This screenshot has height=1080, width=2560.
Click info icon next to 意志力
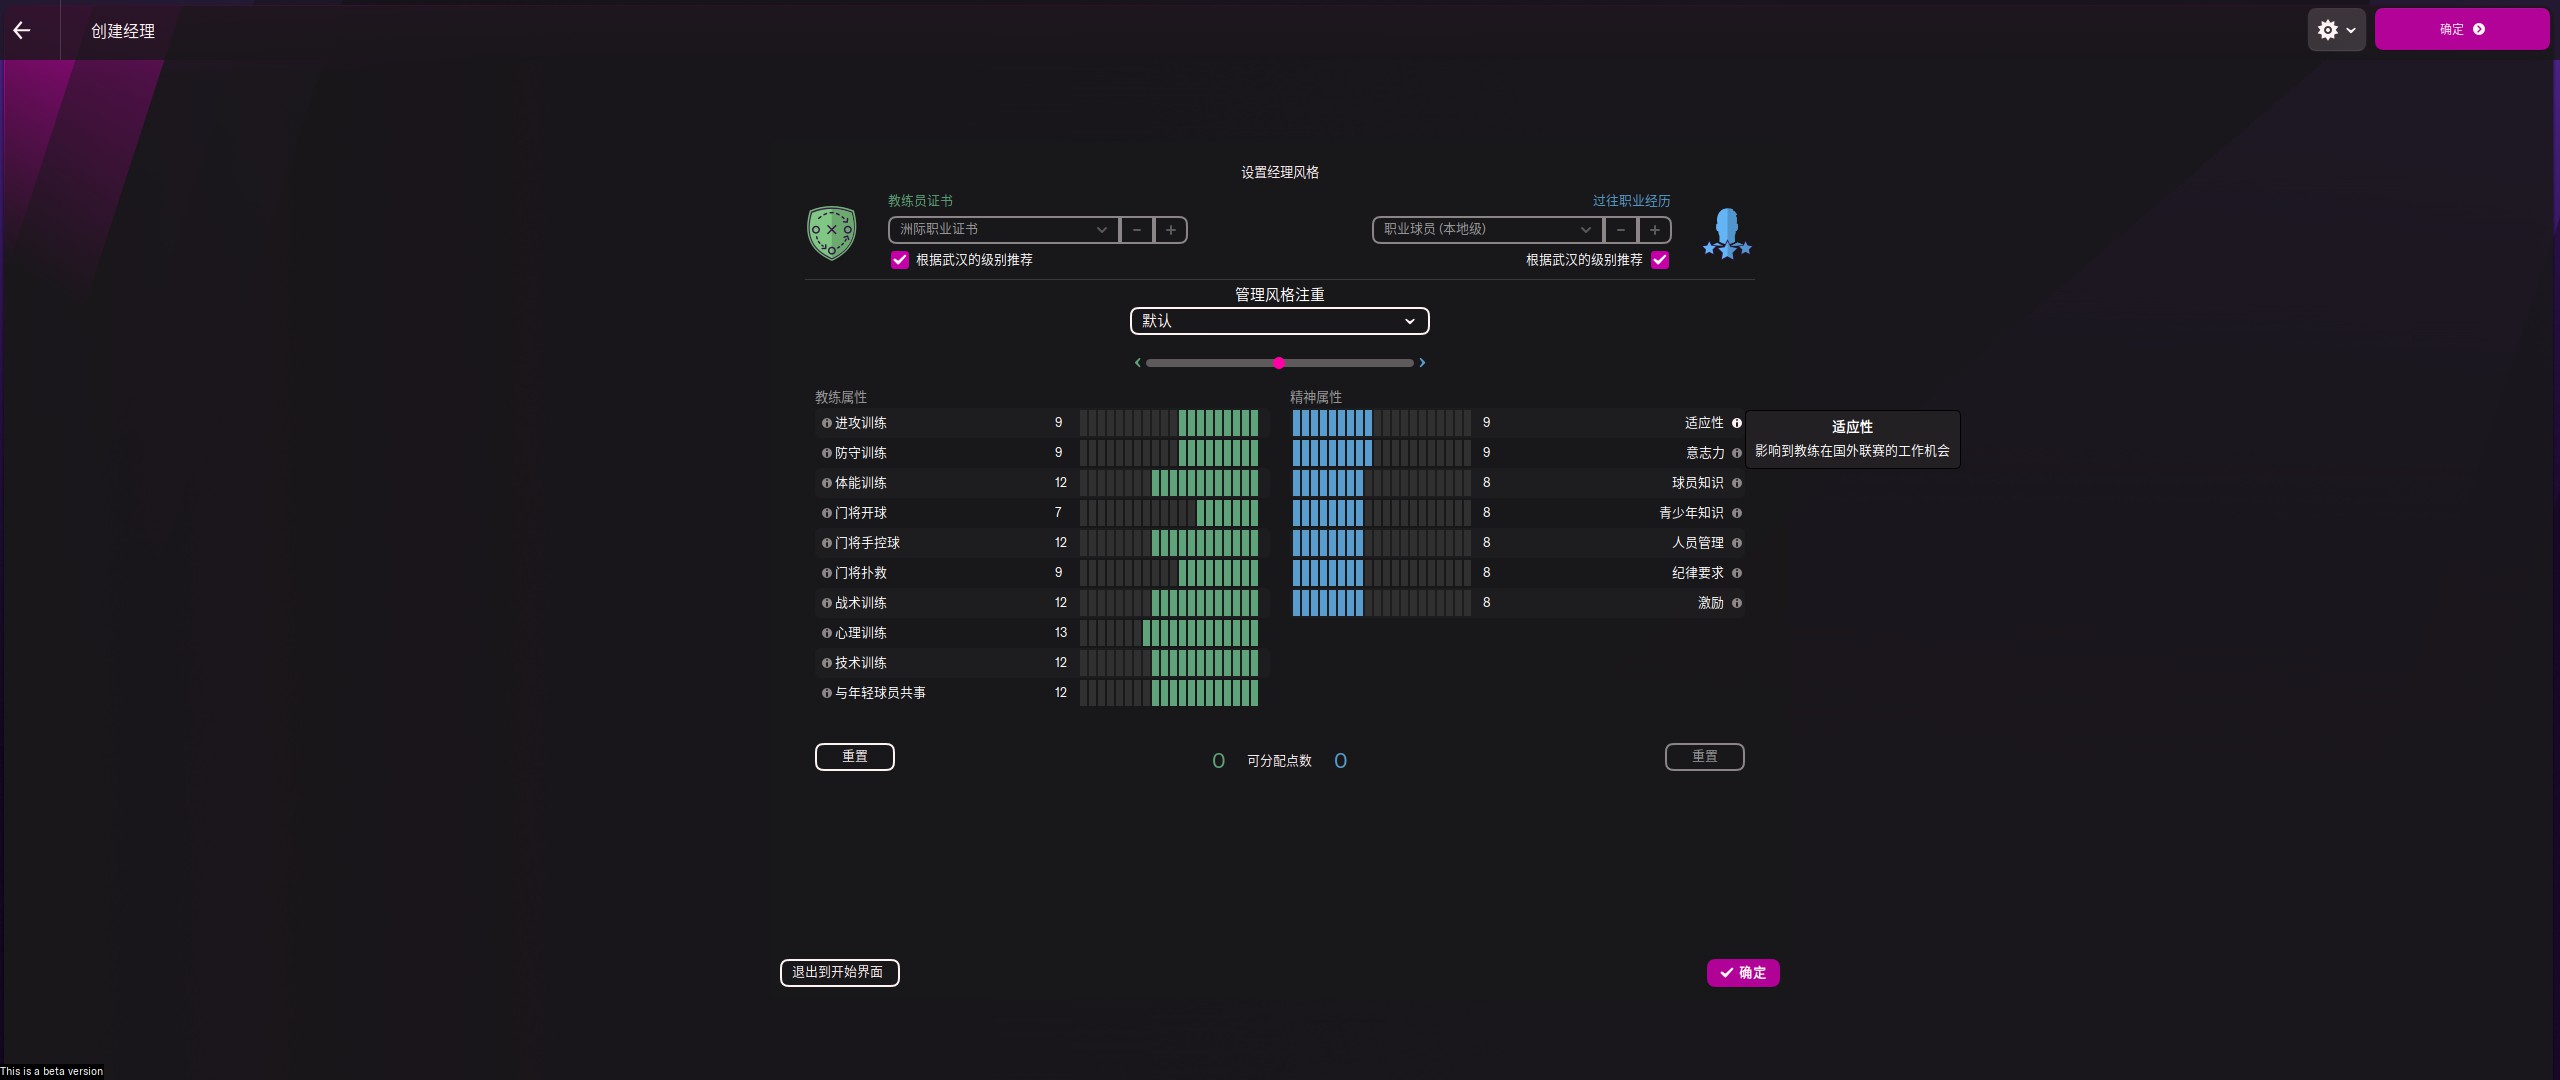[1737, 453]
